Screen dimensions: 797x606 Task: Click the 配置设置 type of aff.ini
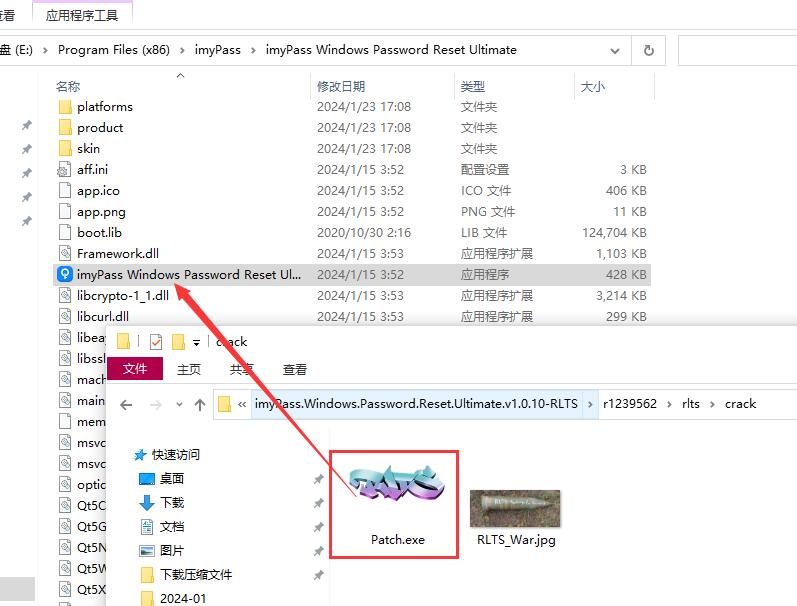[x=485, y=170]
